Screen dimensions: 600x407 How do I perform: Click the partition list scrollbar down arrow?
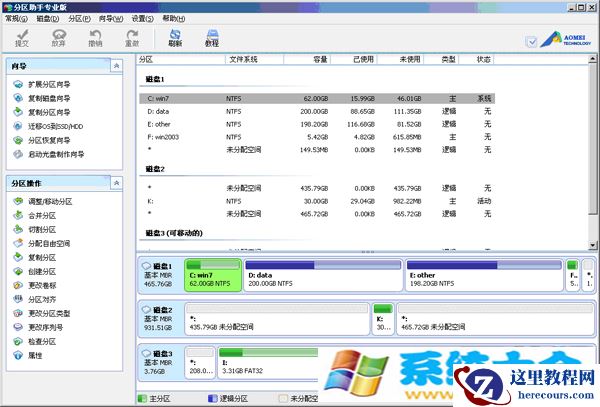[592, 245]
